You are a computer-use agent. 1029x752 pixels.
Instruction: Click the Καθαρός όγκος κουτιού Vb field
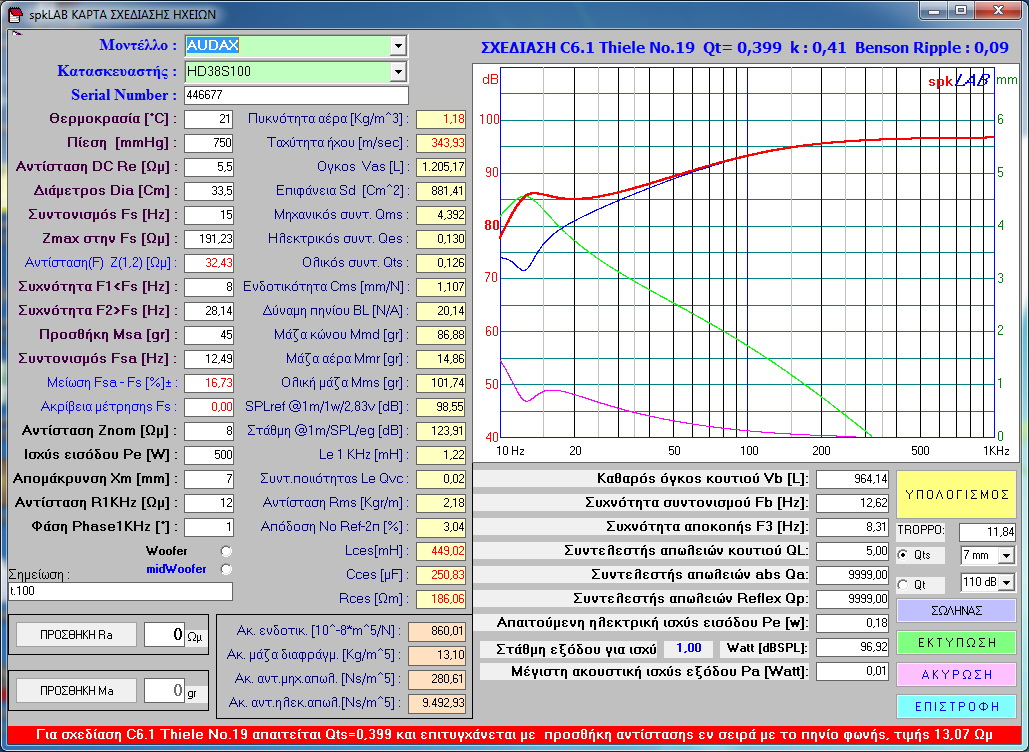tap(852, 479)
